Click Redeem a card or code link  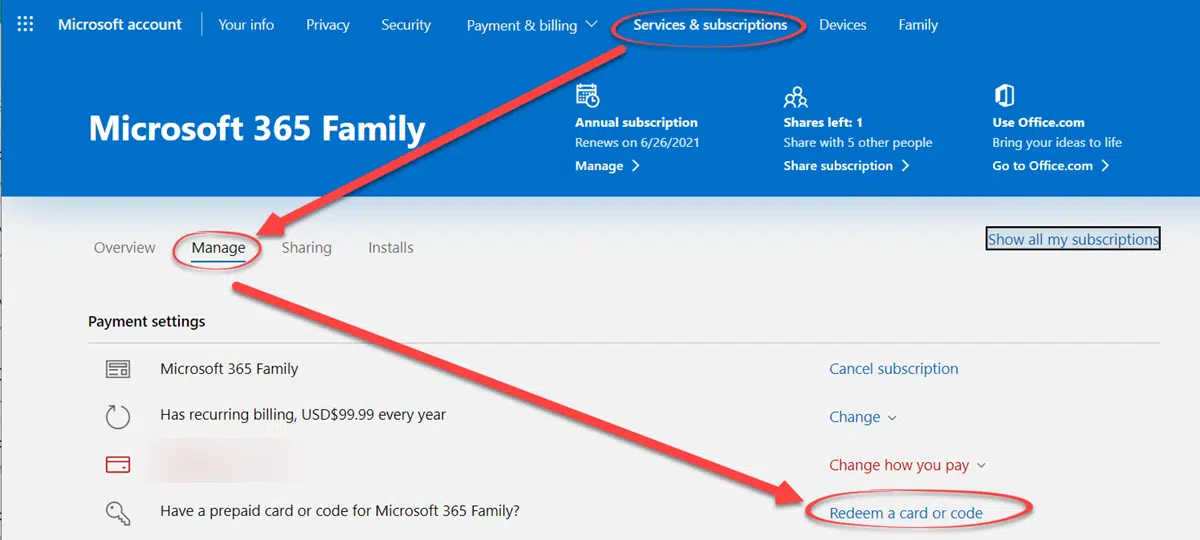pos(906,513)
